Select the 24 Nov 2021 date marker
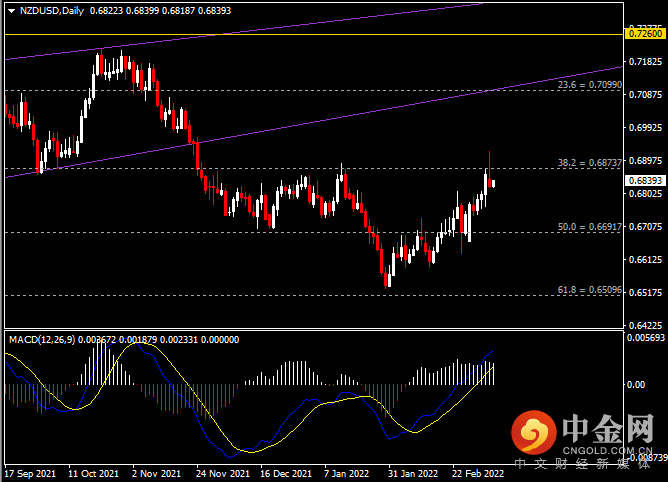The width and height of the screenshot is (668, 482). pyautogui.click(x=218, y=472)
